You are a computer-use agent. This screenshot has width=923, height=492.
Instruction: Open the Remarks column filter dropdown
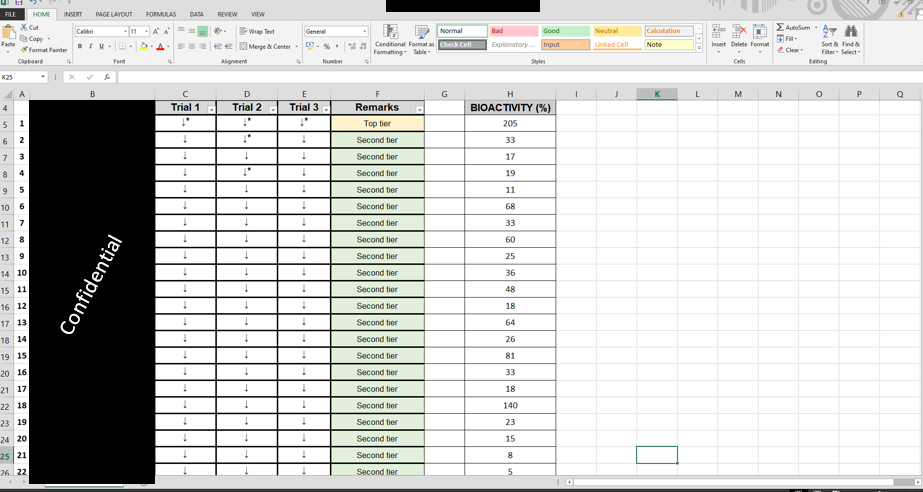pyautogui.click(x=420, y=110)
